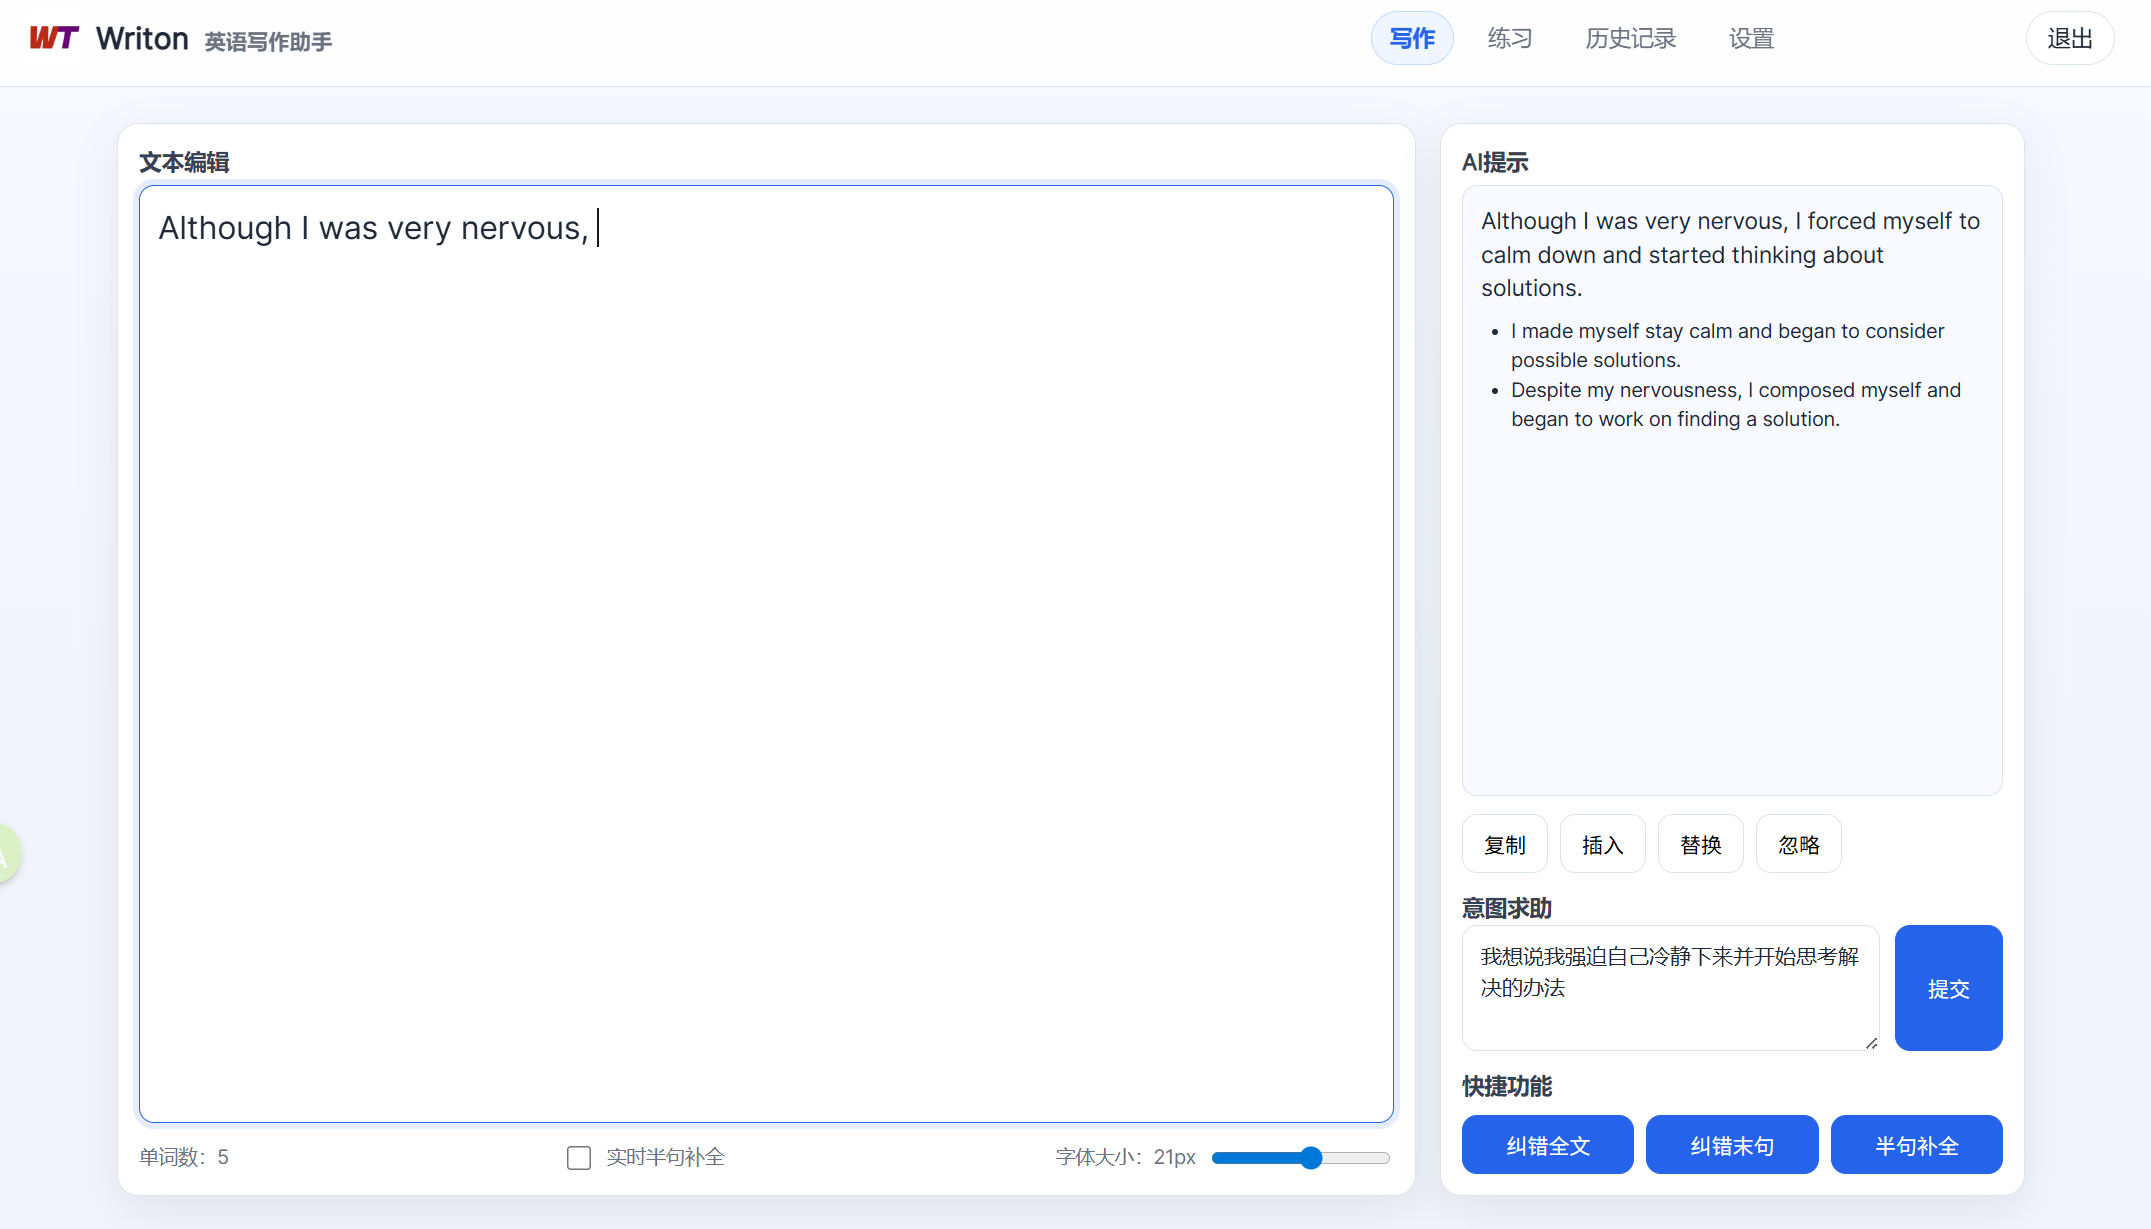Submit the intent with the 提交 button
The width and height of the screenshot is (2151, 1229).
(x=1948, y=988)
